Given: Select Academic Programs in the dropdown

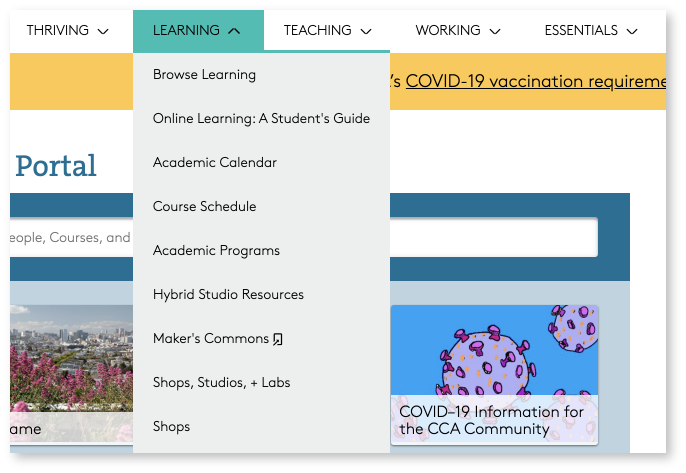Looking at the screenshot, I should (x=216, y=250).
